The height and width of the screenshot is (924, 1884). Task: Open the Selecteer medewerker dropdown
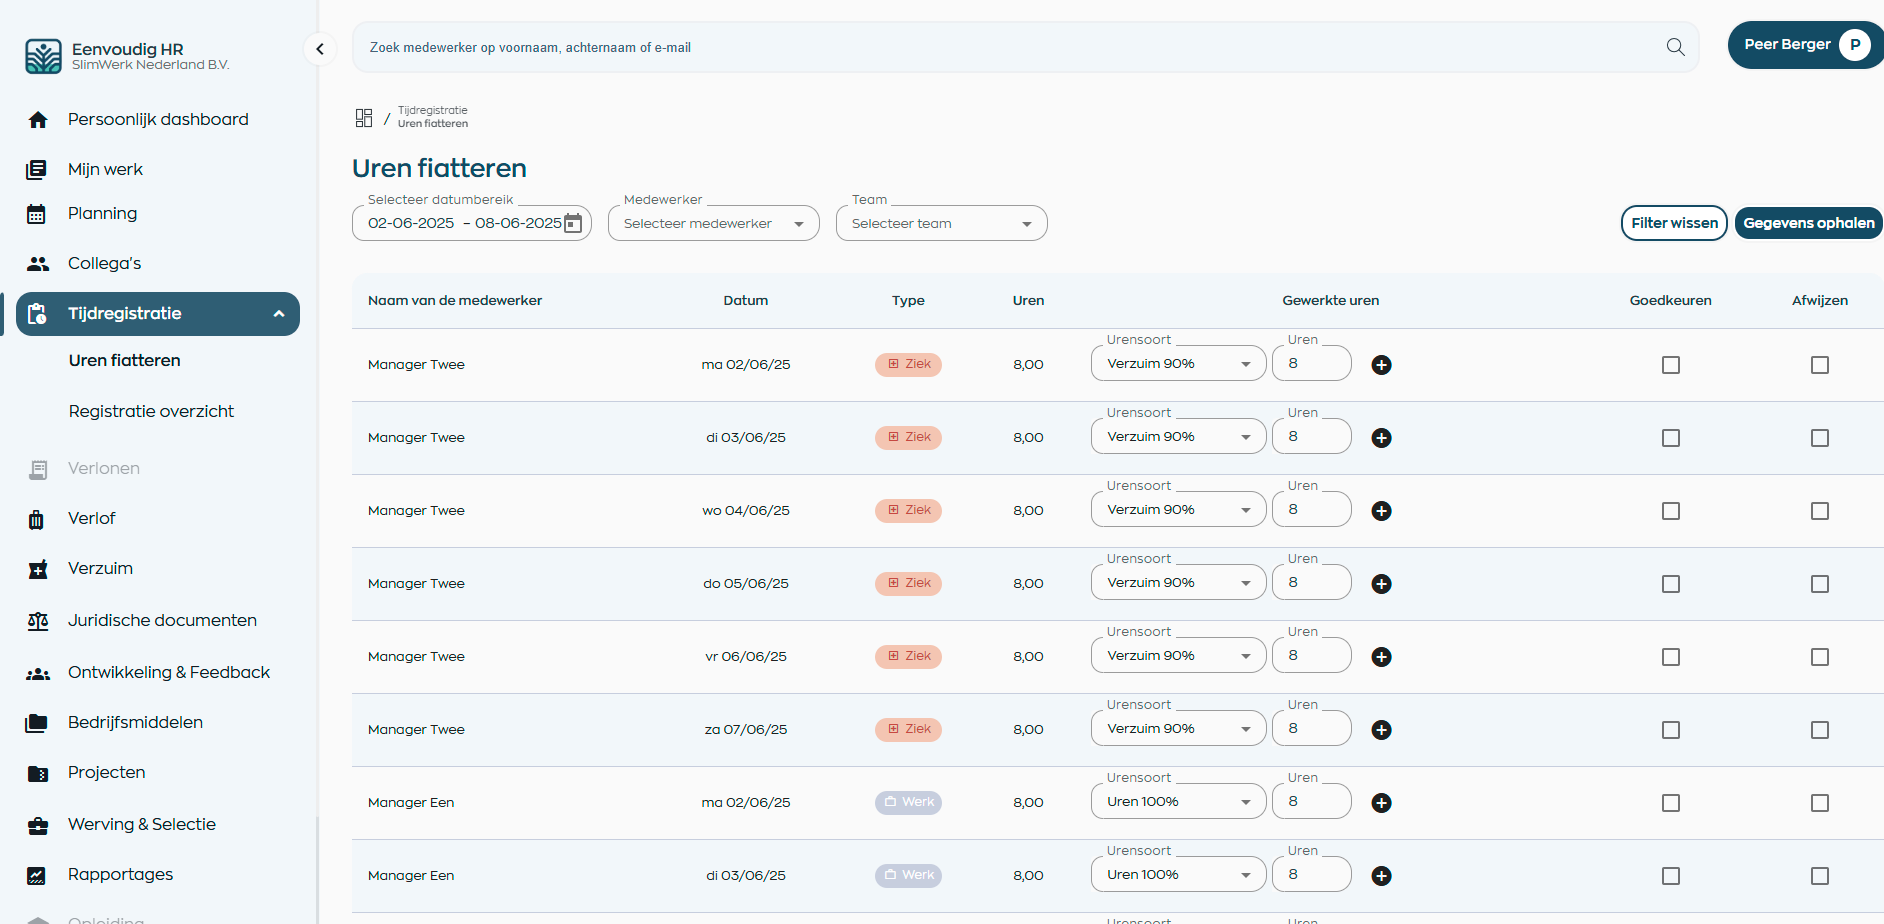(x=714, y=223)
